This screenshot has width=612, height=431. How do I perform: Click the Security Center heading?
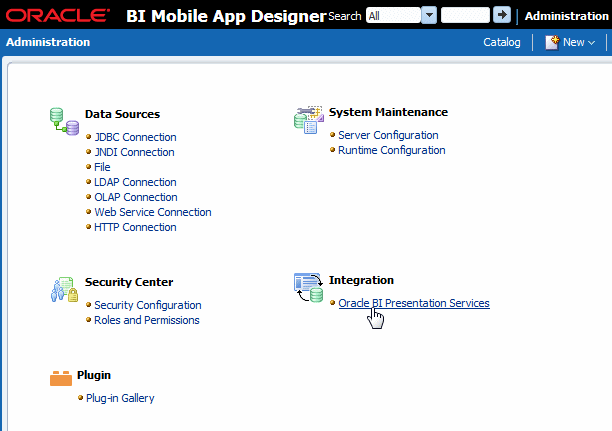click(x=129, y=282)
